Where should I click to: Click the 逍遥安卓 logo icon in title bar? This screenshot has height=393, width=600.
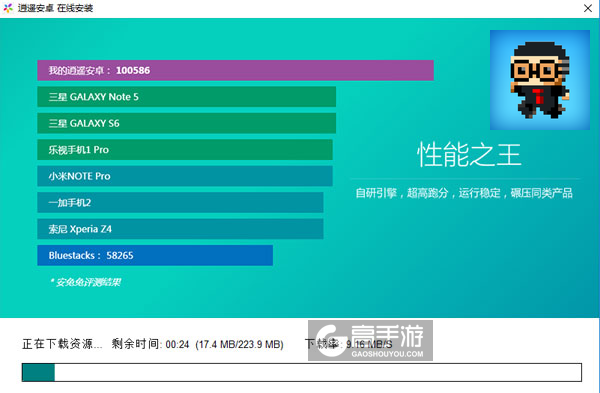(x=8, y=8)
